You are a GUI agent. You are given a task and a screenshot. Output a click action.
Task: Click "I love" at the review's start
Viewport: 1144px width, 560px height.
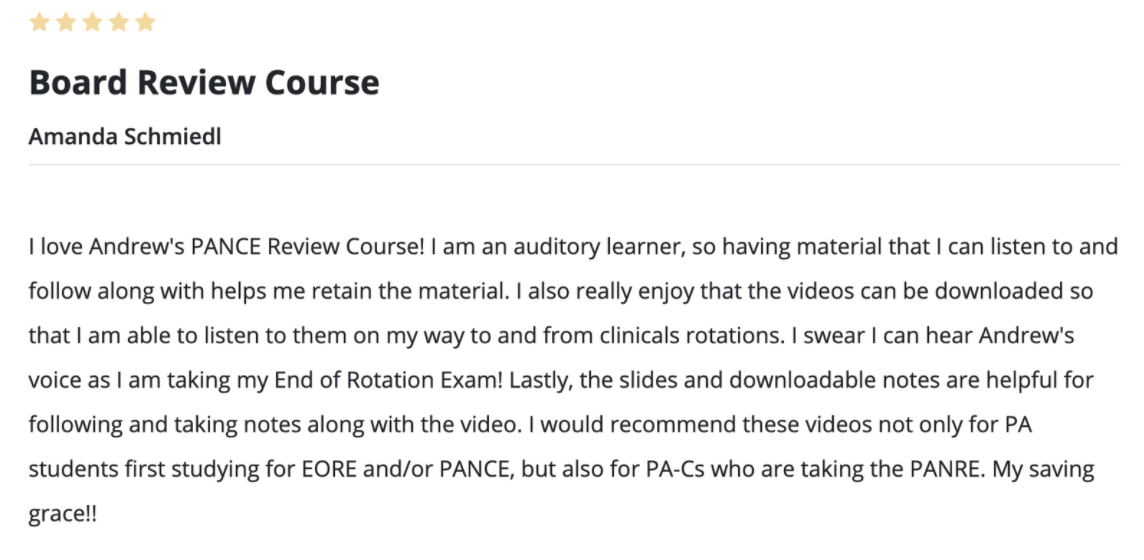click(x=56, y=247)
